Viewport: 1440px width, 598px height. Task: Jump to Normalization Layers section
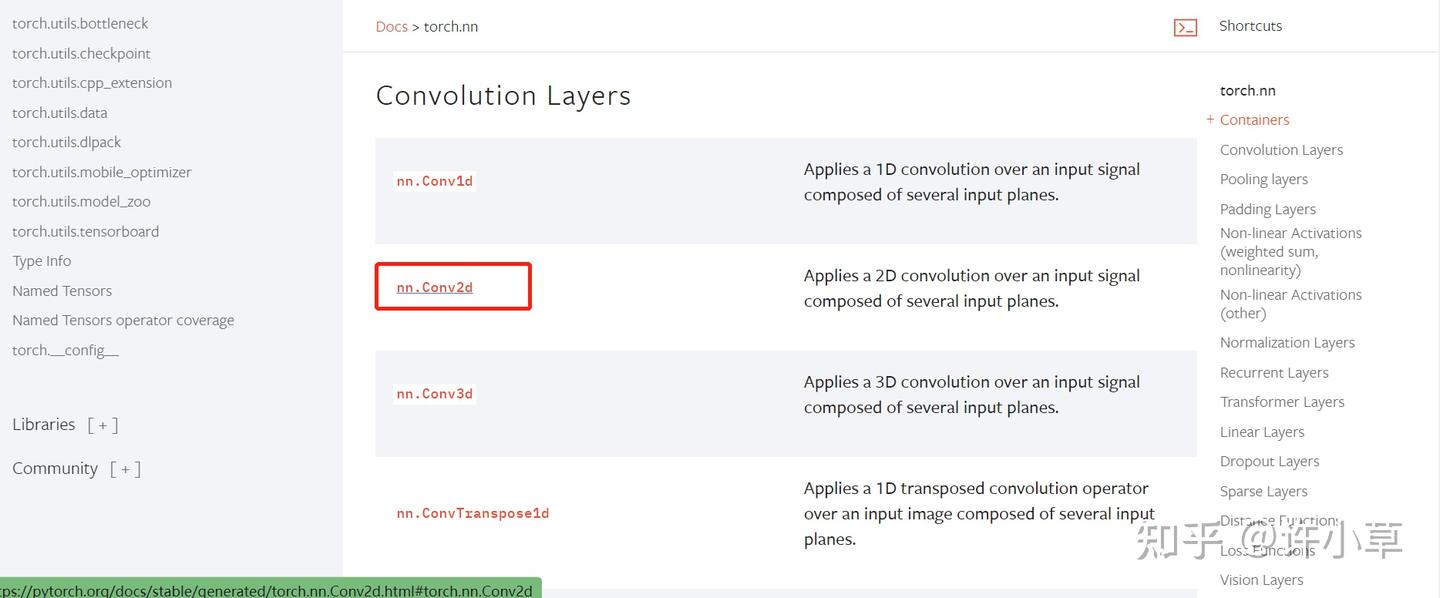[1287, 343]
